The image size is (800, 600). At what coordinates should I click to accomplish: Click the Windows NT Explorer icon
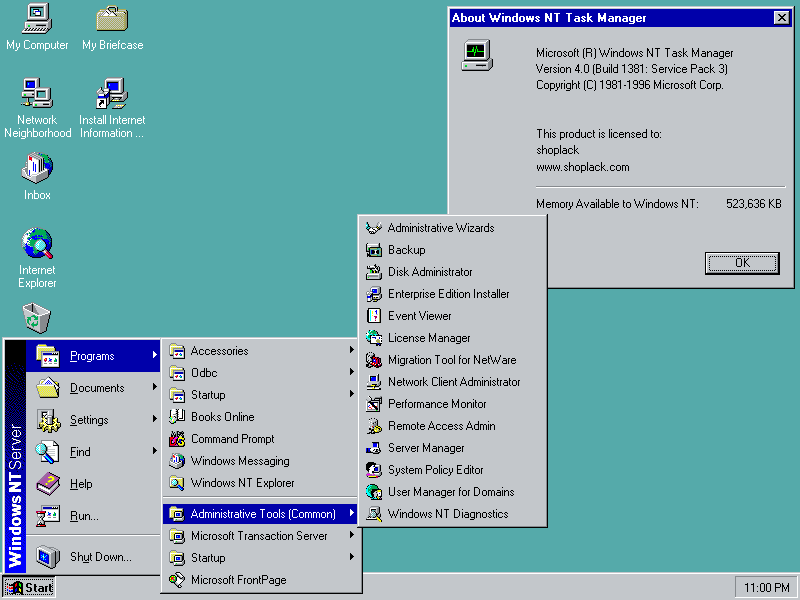click(x=177, y=483)
